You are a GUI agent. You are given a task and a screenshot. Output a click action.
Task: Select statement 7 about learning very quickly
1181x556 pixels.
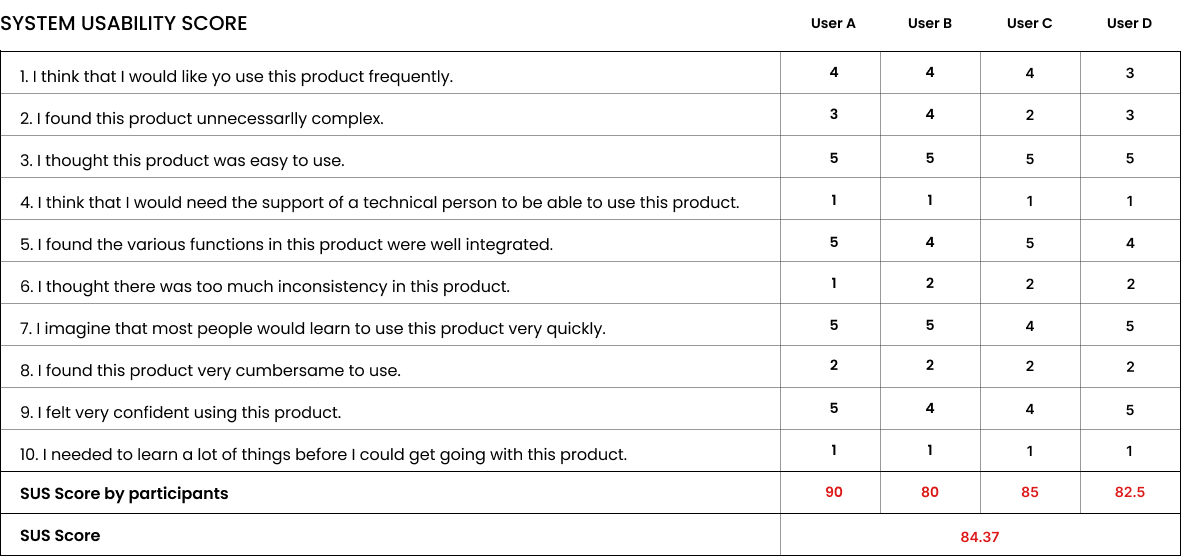click(x=313, y=328)
